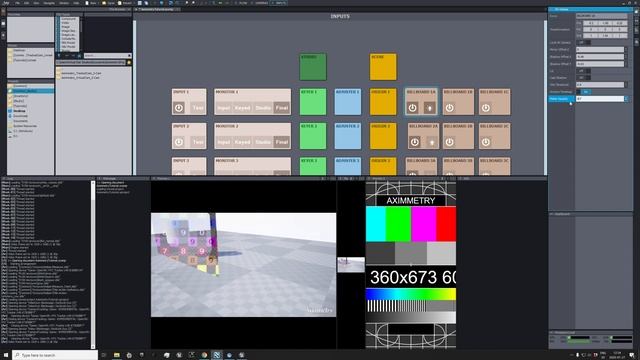640x360 pixels.
Task: Toggle the Cast Shadow switch
Action: point(583,78)
